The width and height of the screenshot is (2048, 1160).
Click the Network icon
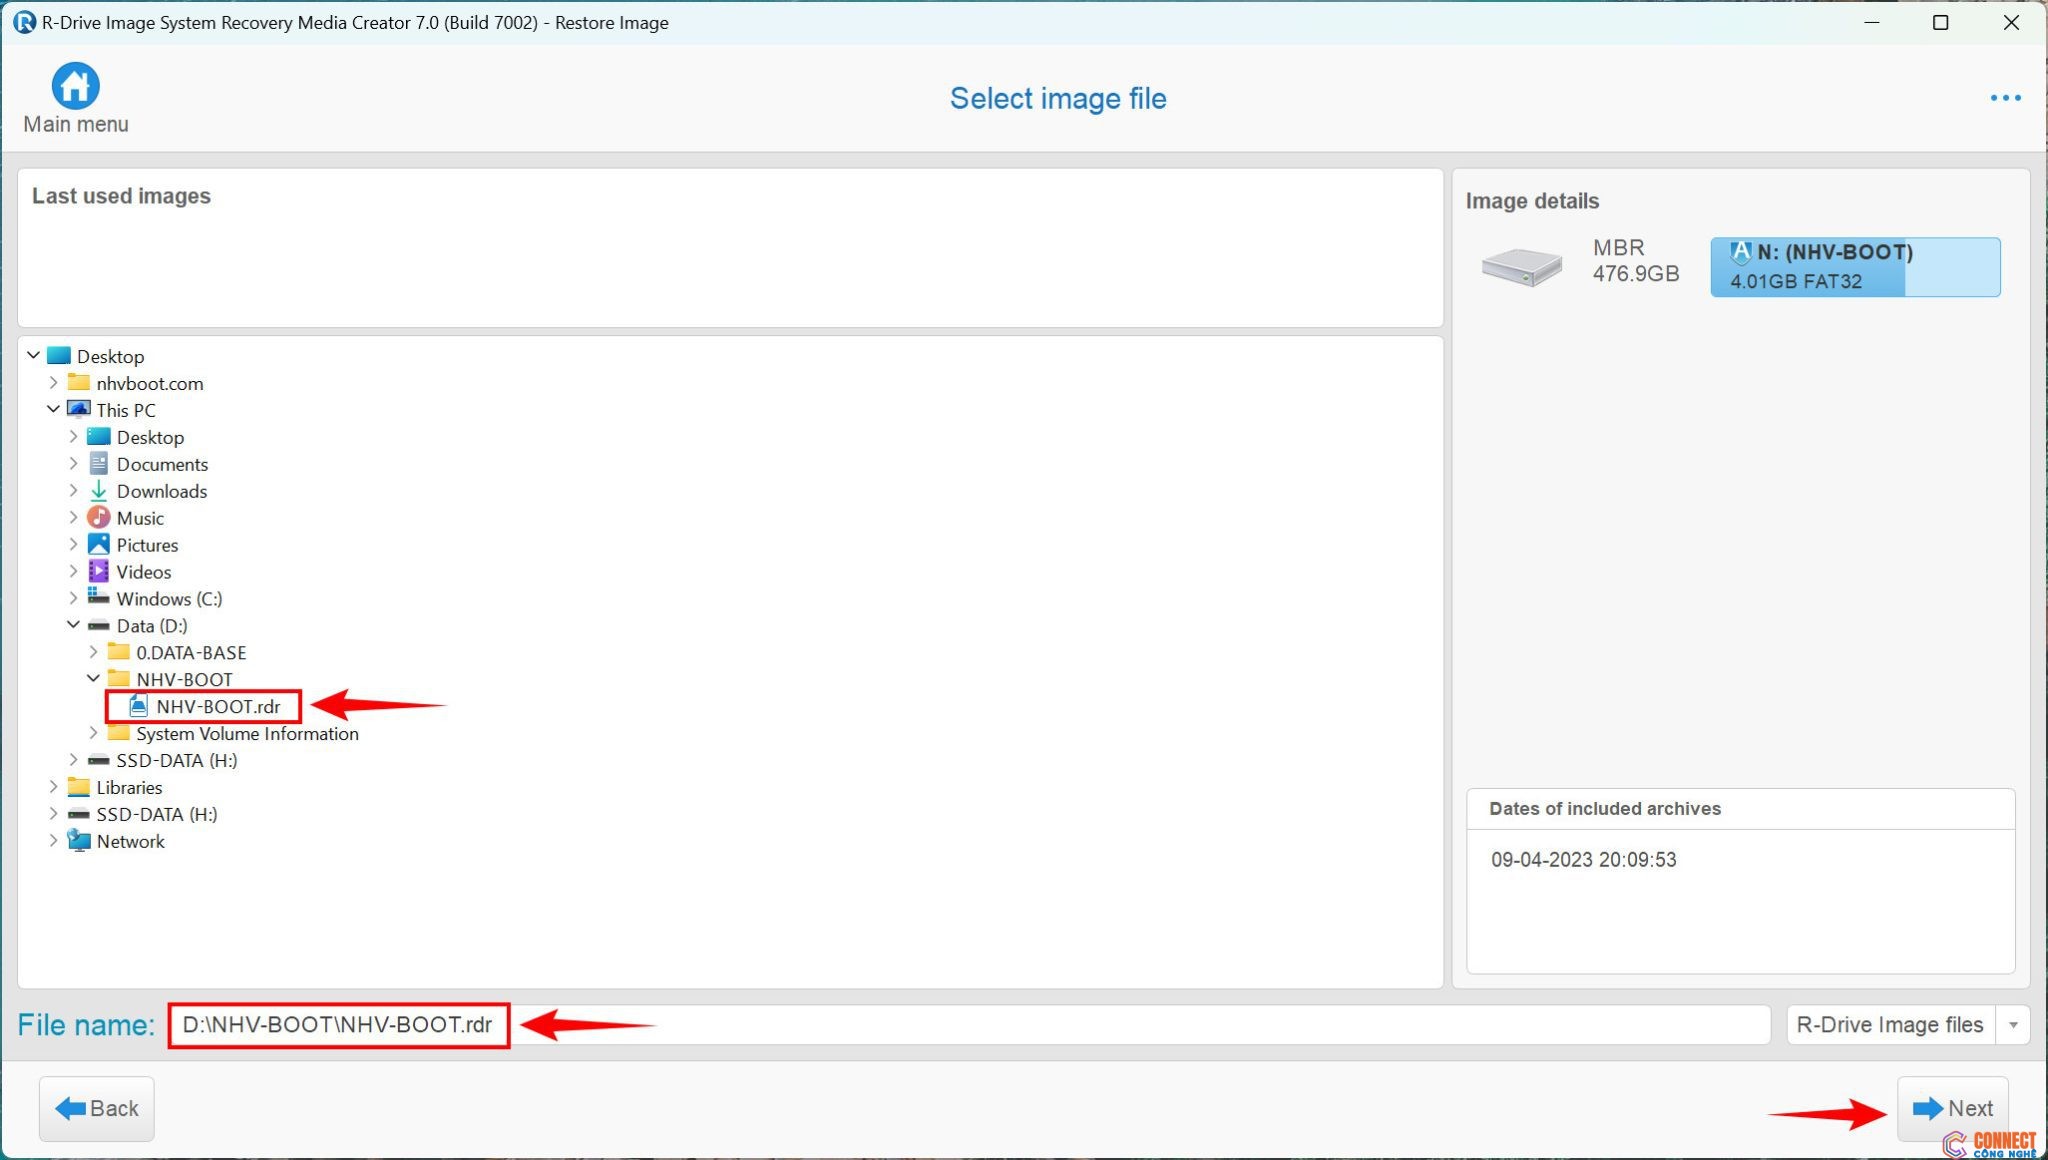click(x=78, y=841)
